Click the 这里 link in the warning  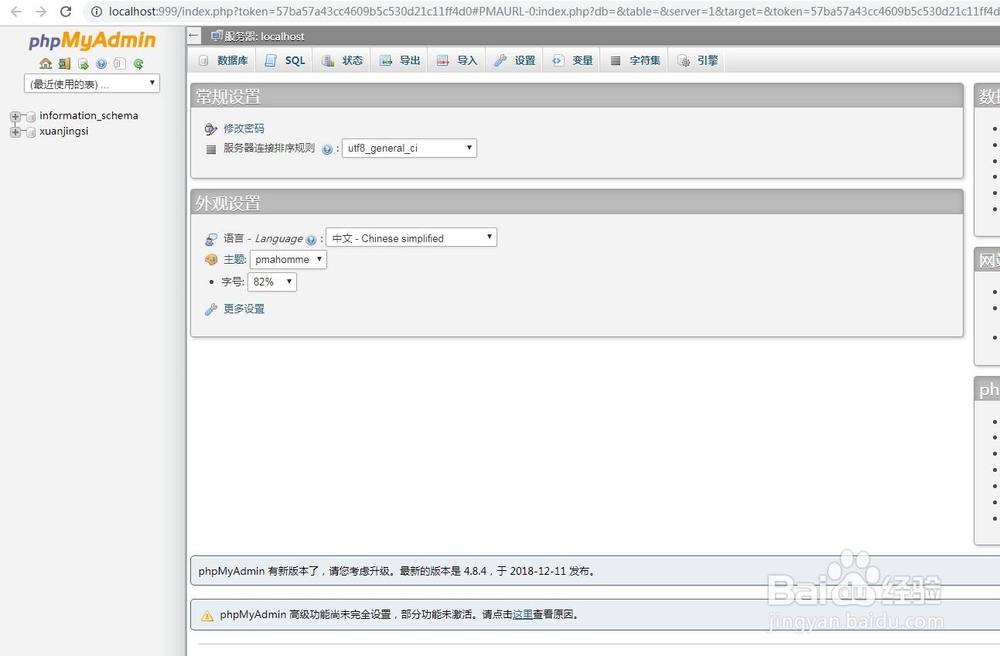[522, 615]
